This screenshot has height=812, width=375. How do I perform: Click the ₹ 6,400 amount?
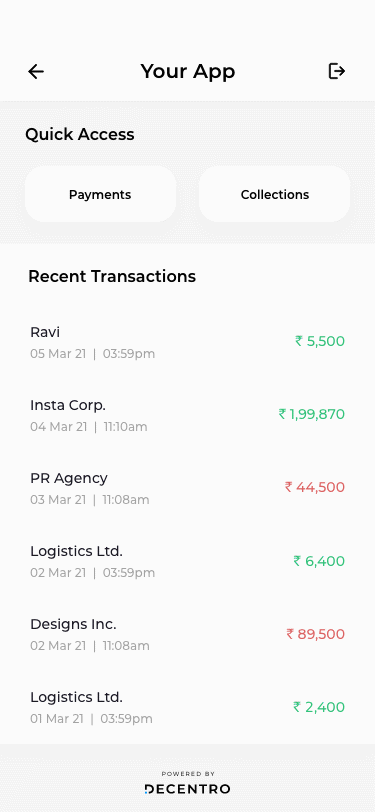coord(319,561)
